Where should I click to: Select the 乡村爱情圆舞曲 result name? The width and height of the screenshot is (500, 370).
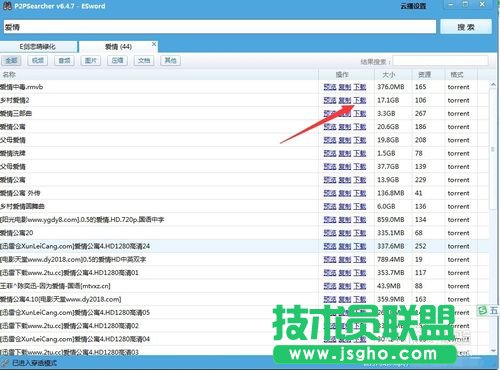22,206
